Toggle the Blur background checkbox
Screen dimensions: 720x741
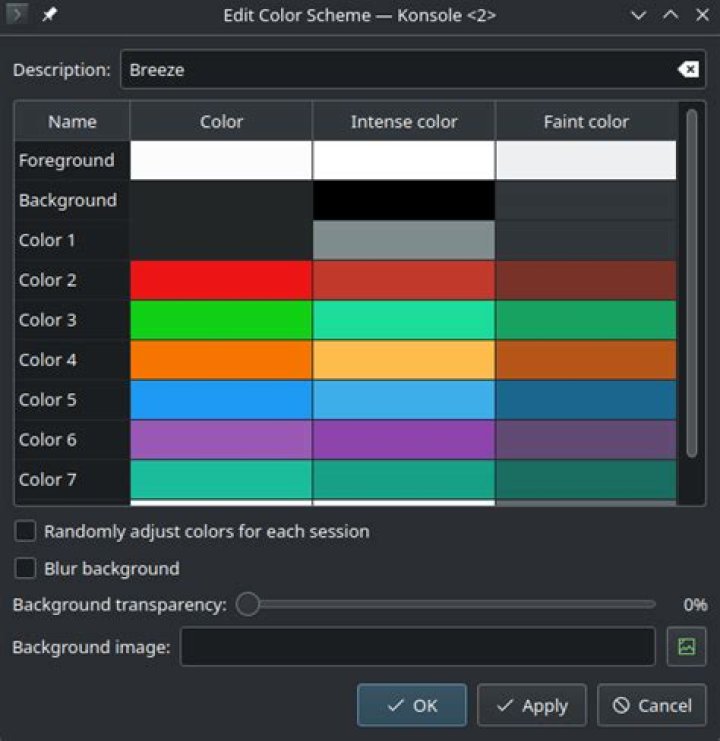(x=26, y=568)
